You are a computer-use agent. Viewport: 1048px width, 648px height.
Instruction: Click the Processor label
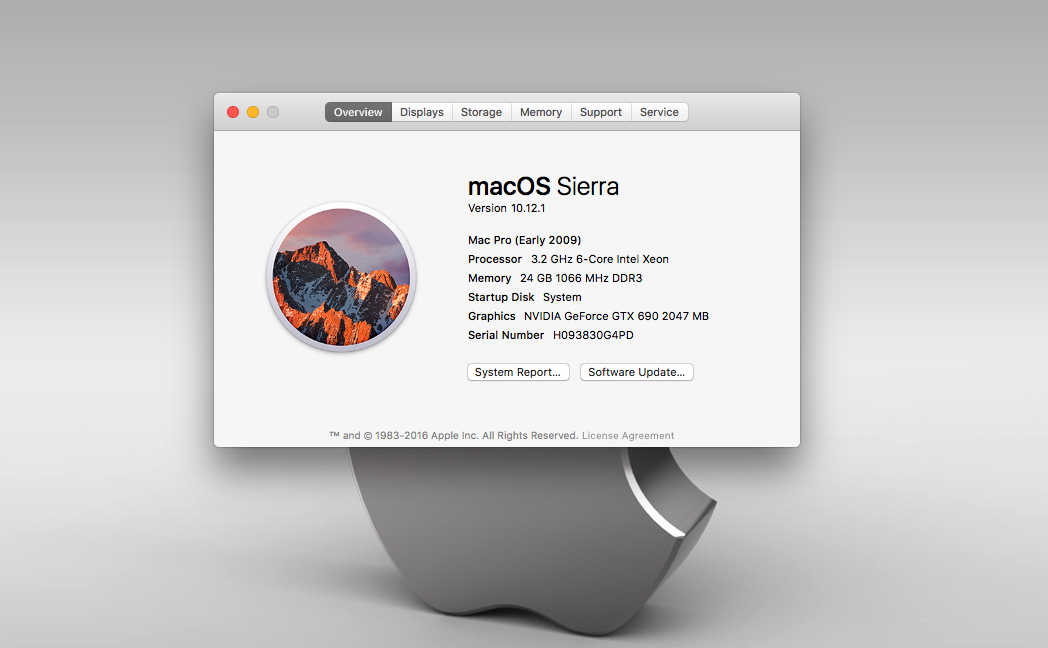(495, 259)
